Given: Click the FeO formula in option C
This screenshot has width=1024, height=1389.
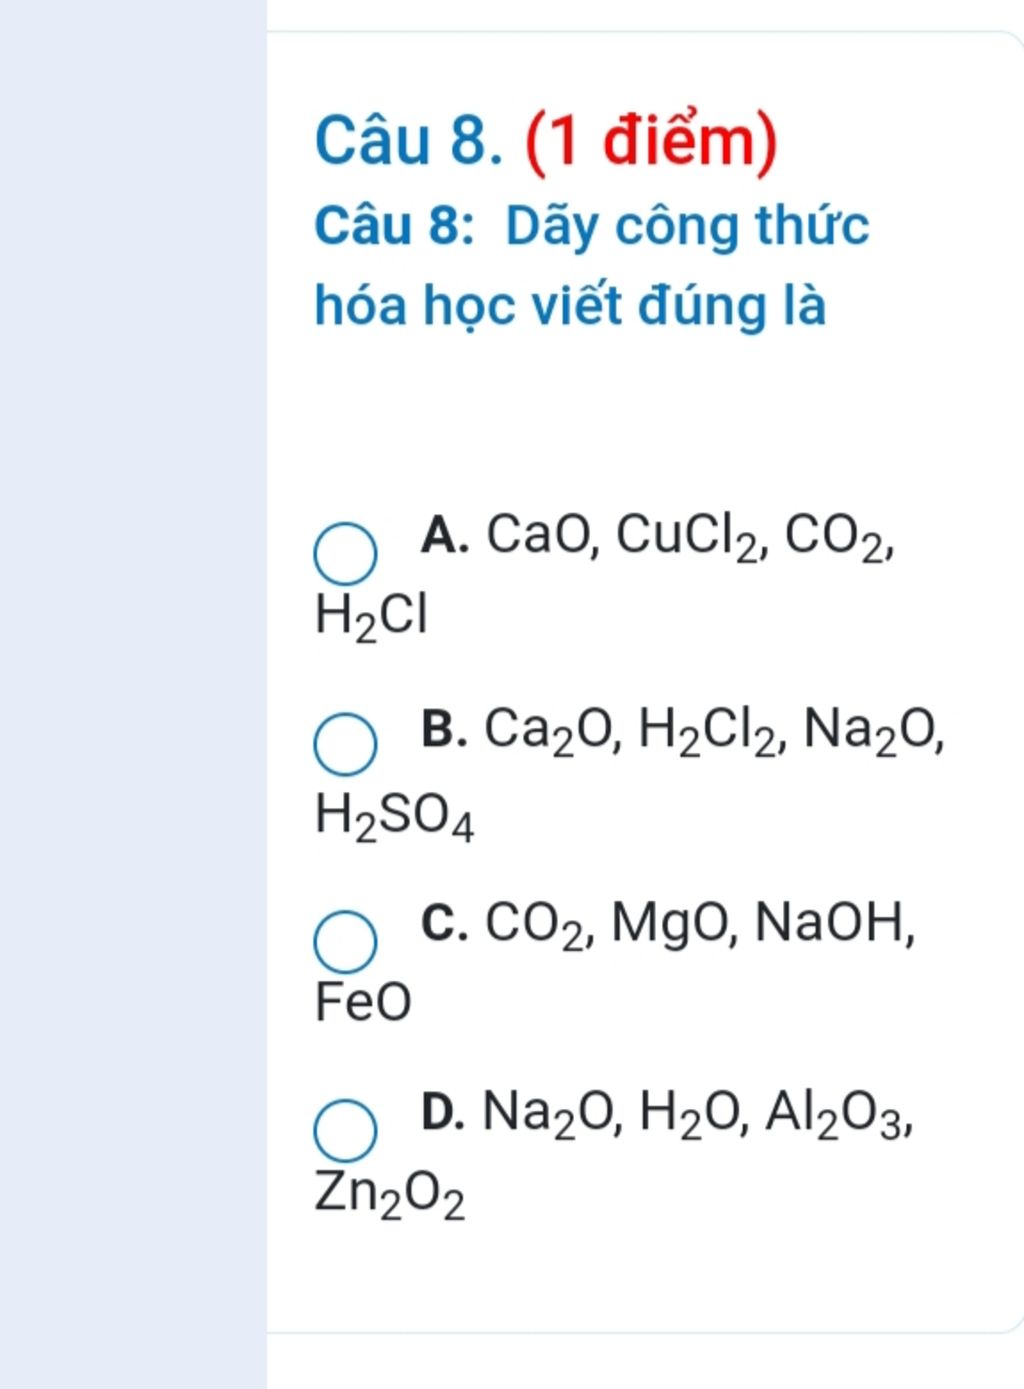Looking at the screenshot, I should click(x=363, y=1001).
